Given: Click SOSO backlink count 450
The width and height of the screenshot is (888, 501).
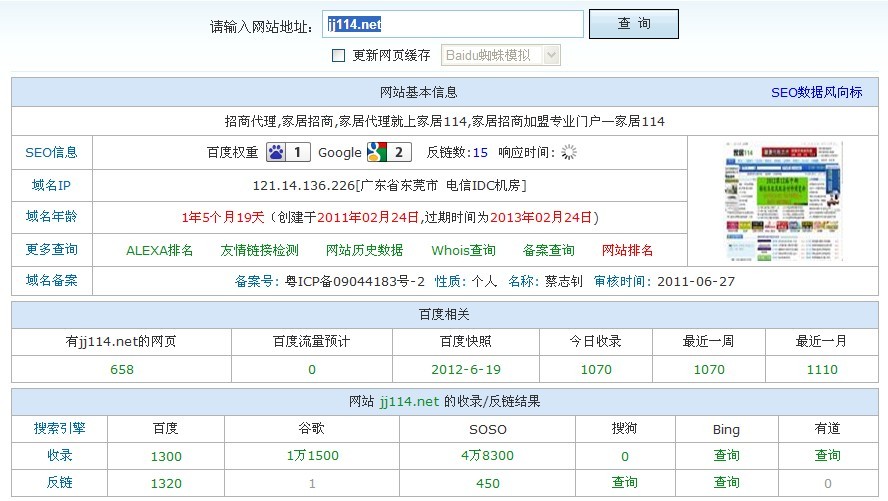Looking at the screenshot, I should [488, 483].
